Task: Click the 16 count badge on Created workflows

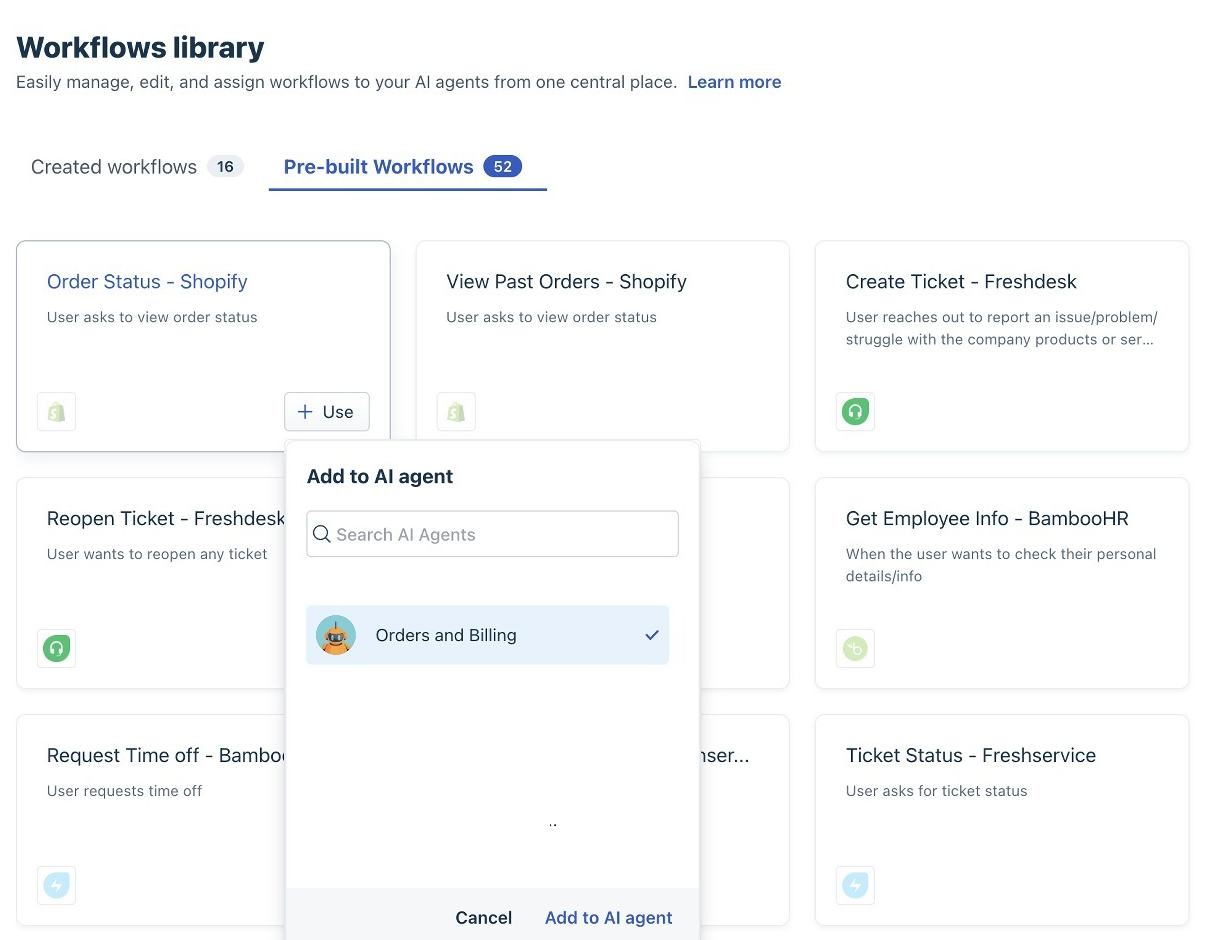Action: pos(225,167)
